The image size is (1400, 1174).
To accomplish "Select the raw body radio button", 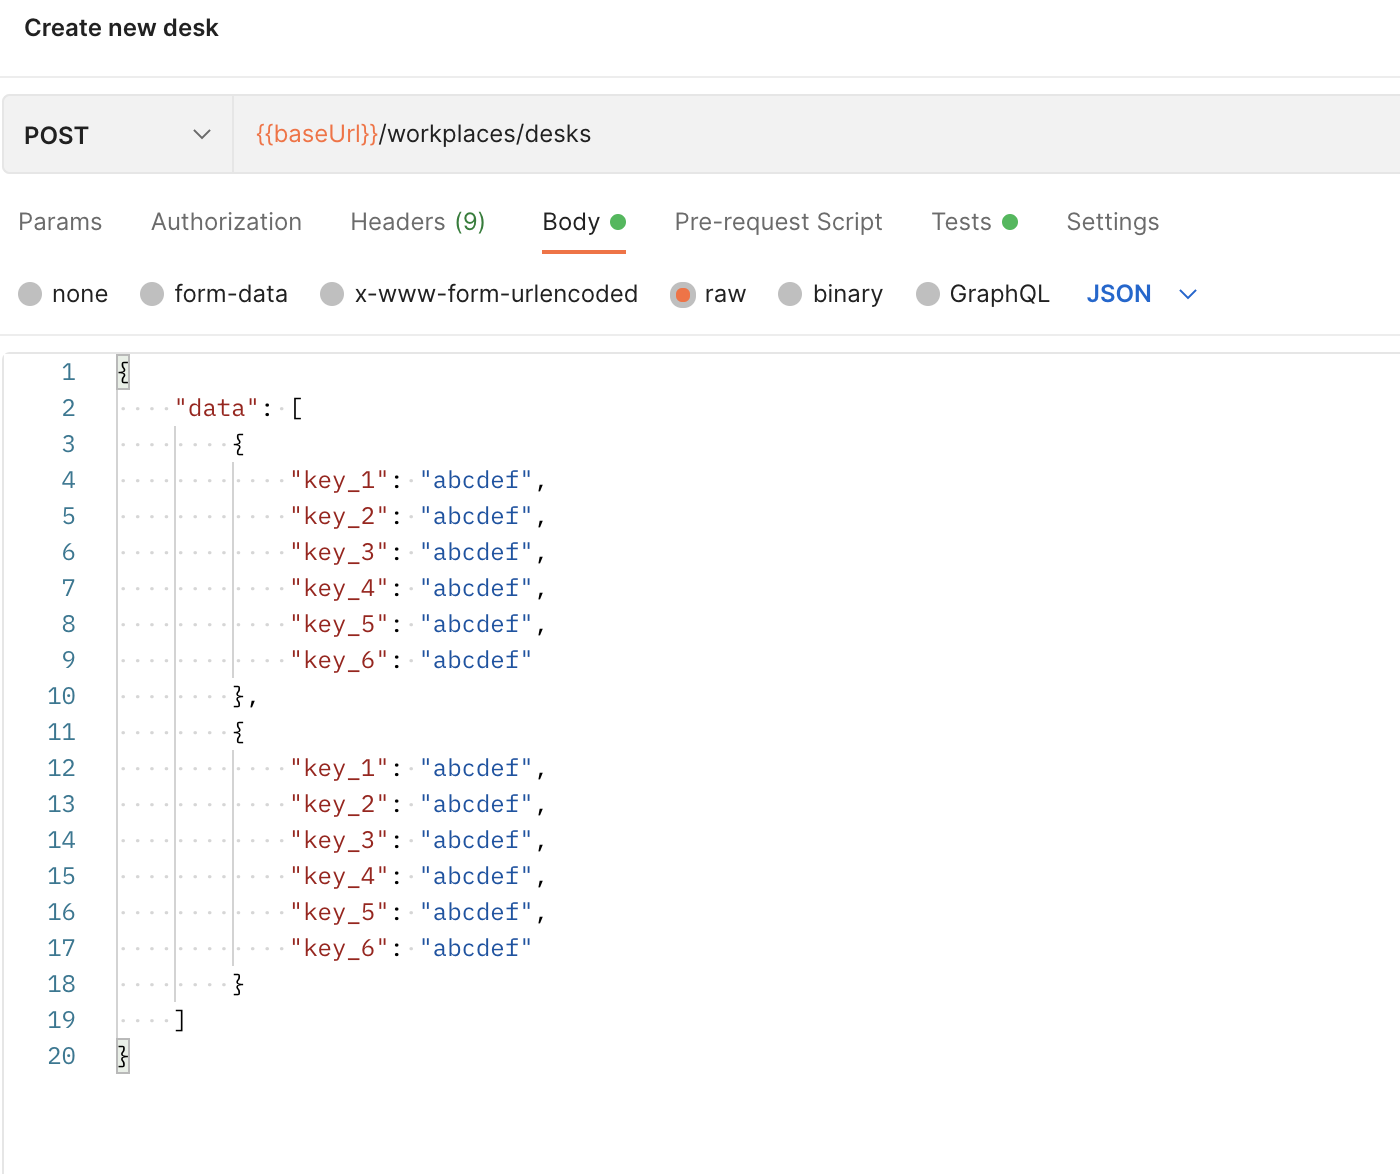I will pyautogui.click(x=683, y=294).
